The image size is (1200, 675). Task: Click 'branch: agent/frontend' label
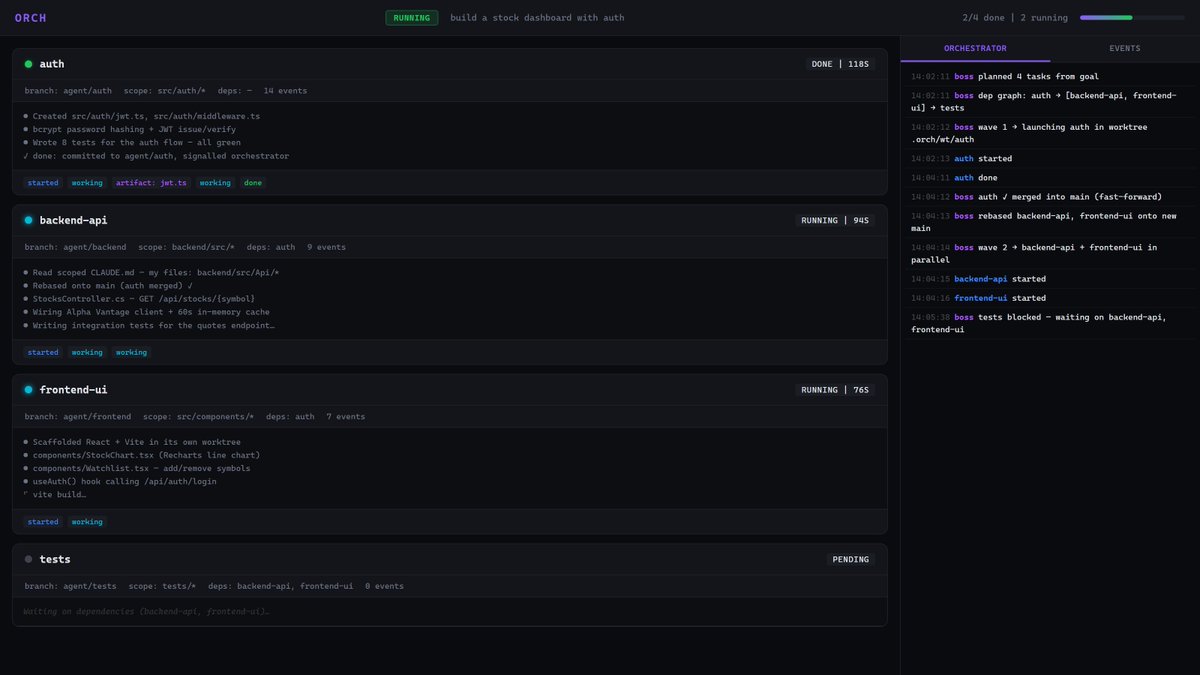click(x=78, y=417)
